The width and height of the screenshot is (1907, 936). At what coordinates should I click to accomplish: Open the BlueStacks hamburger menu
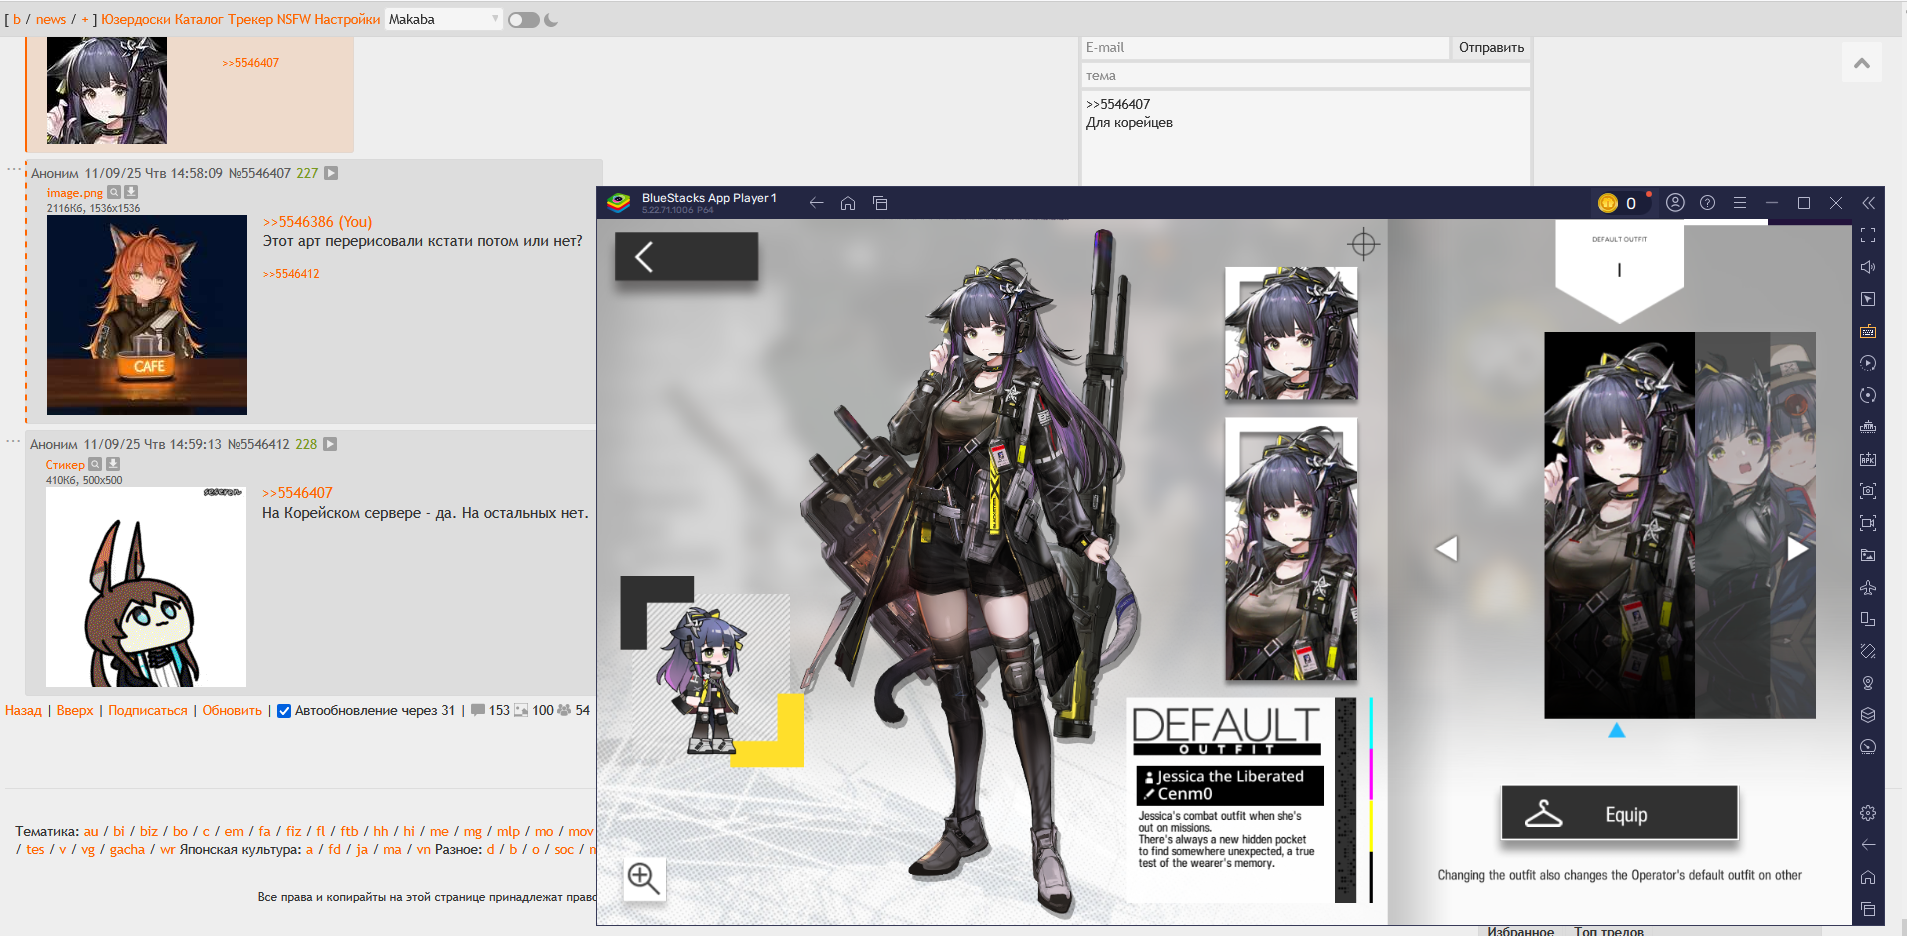(1740, 203)
